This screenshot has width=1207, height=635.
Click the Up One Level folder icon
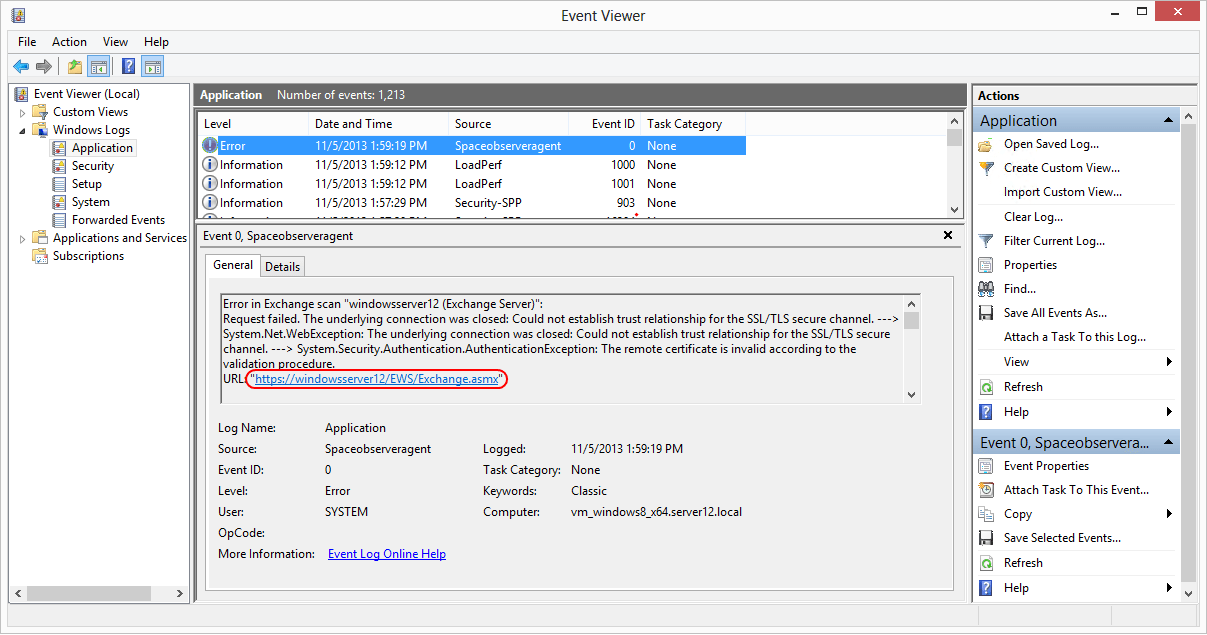pyautogui.click(x=74, y=67)
